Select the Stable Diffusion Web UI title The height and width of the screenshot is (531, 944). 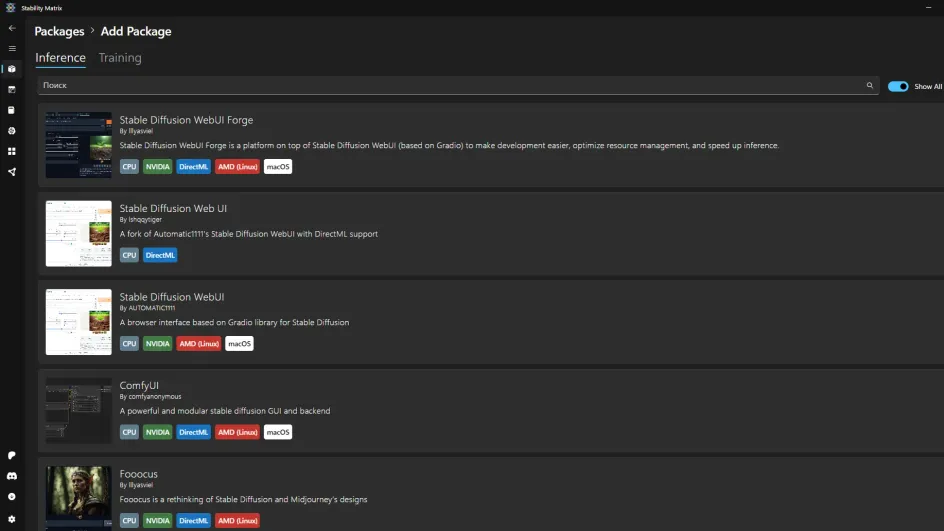click(173, 208)
